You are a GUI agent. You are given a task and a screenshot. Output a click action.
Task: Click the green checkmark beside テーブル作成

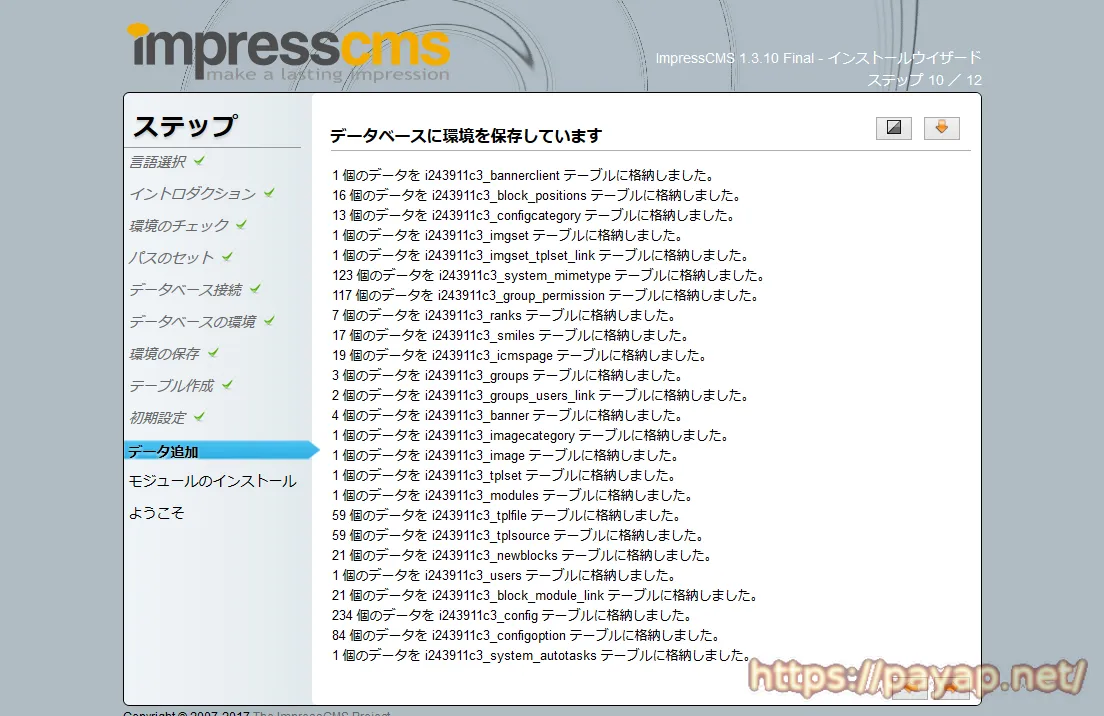pyautogui.click(x=228, y=382)
